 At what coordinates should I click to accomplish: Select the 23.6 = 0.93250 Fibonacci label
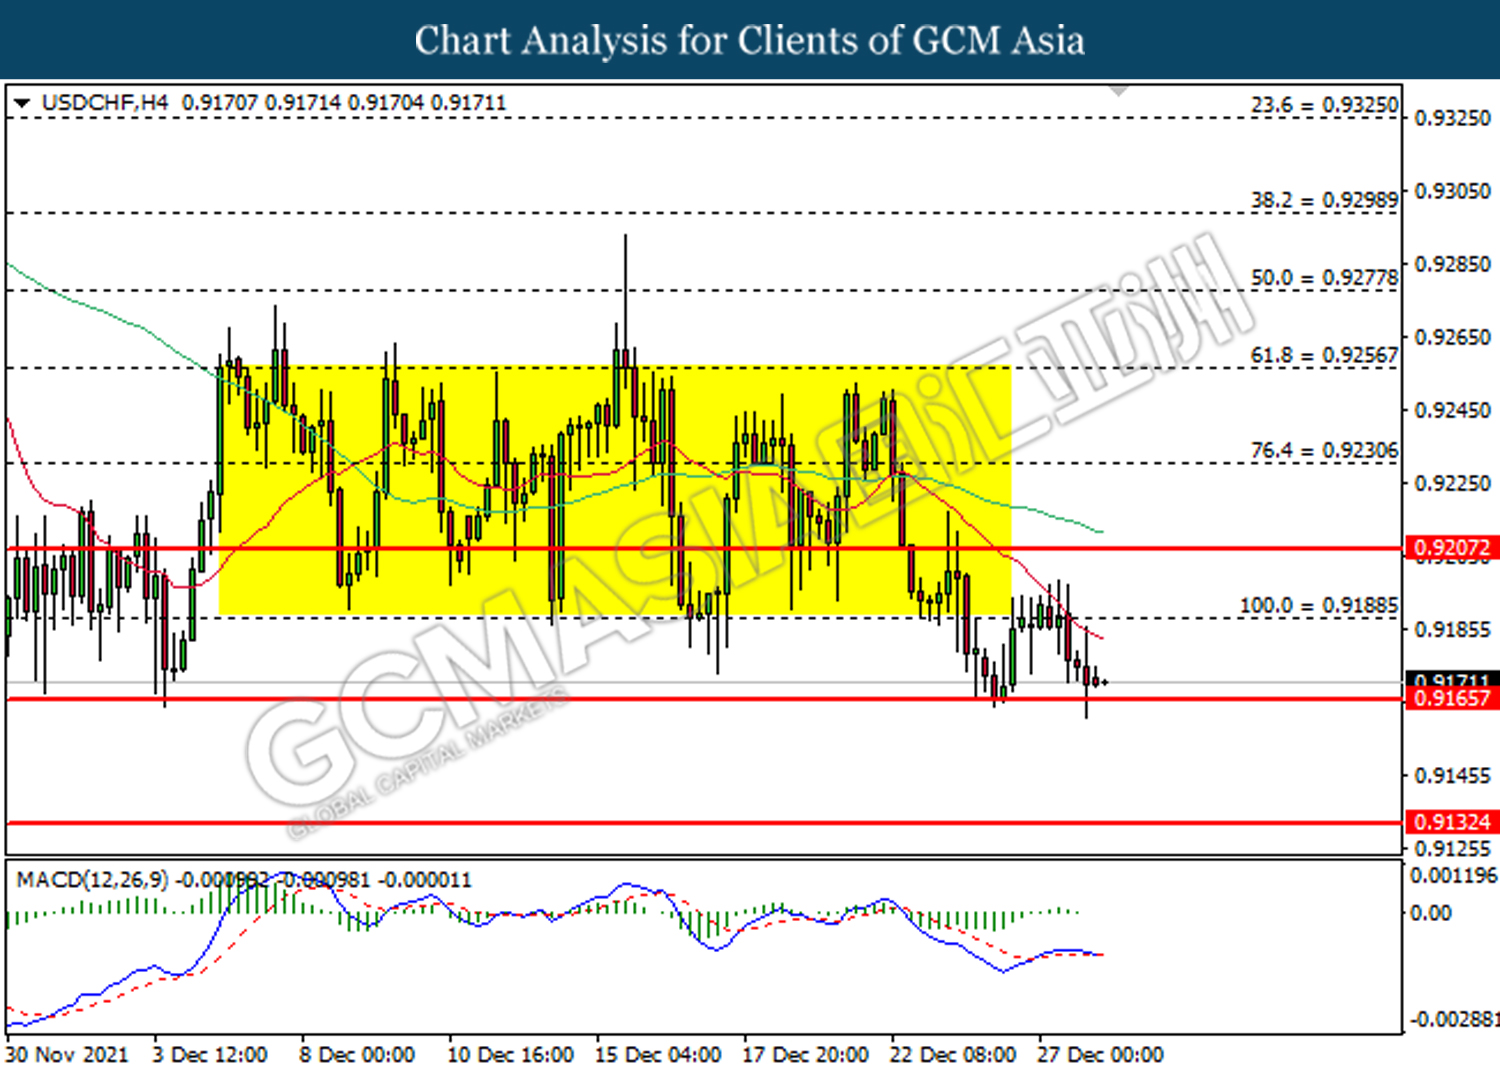coord(1325,105)
